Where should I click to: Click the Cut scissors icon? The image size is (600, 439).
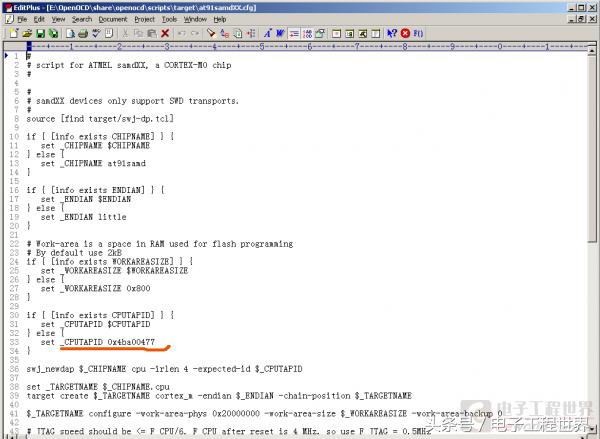click(125, 33)
